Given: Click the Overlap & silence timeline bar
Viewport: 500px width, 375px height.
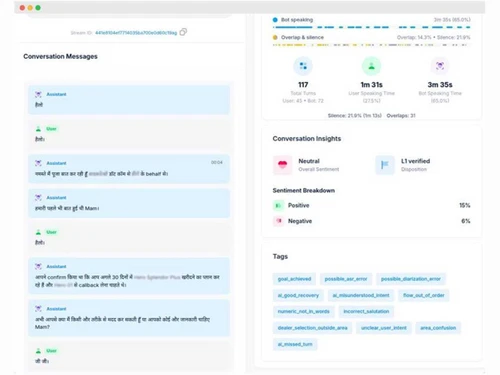Looking at the screenshot, I should (x=371, y=45).
